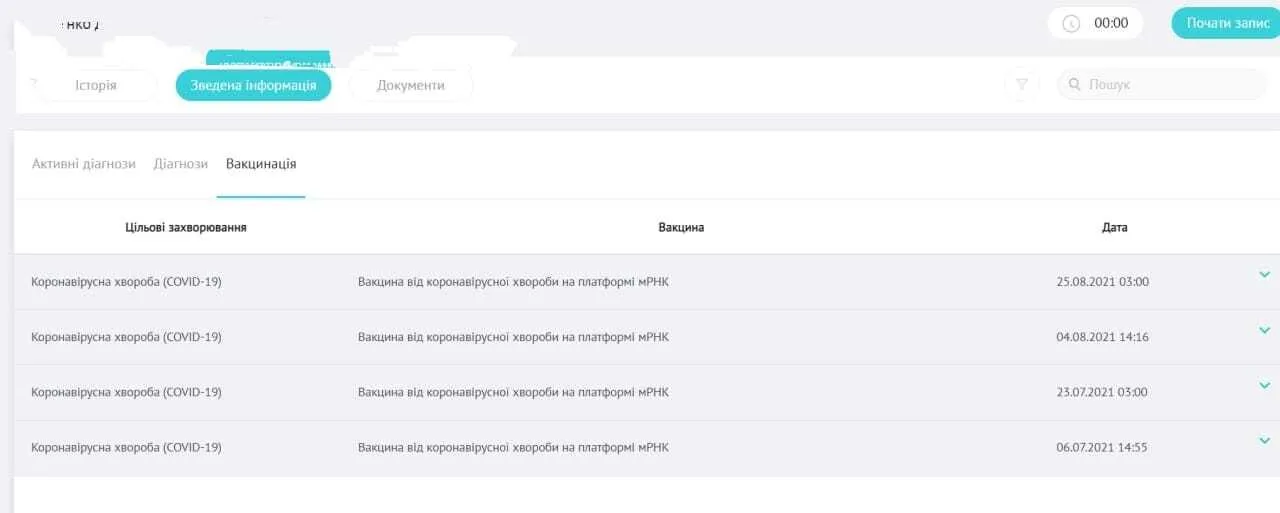Expand the 23.07.2021 vaccination row

(1264, 385)
